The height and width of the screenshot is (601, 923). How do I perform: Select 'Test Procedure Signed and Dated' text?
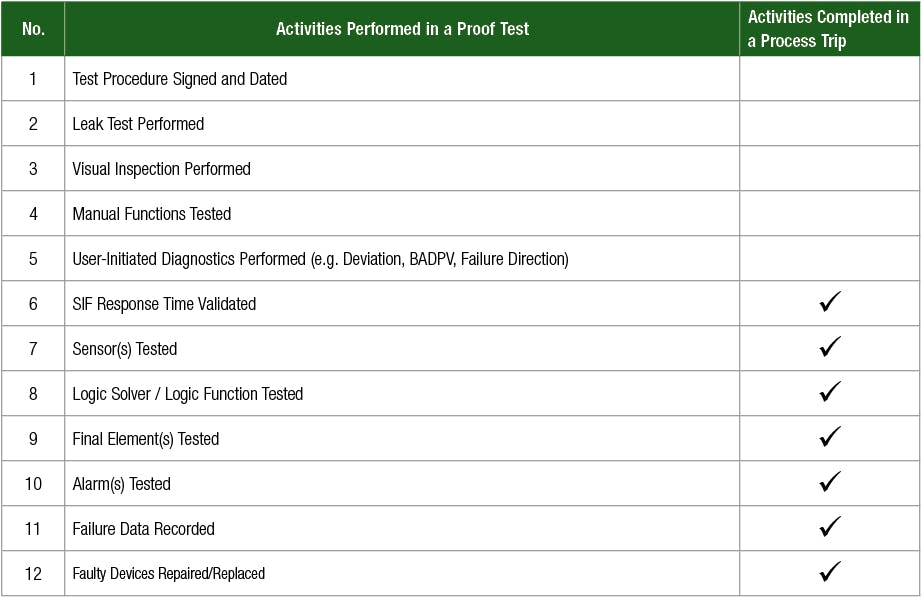click(180, 79)
